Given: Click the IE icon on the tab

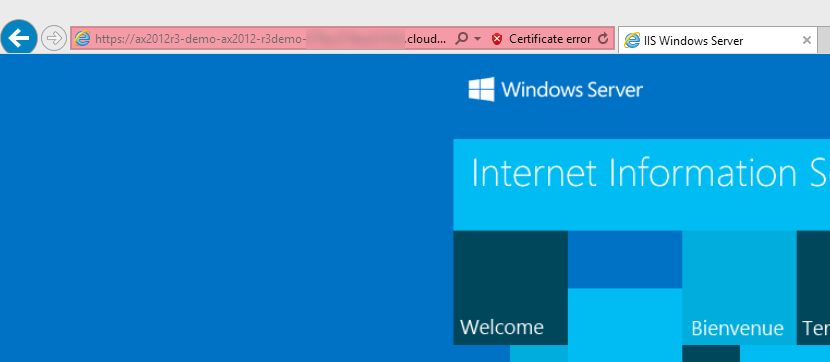Looking at the screenshot, I should (632, 40).
